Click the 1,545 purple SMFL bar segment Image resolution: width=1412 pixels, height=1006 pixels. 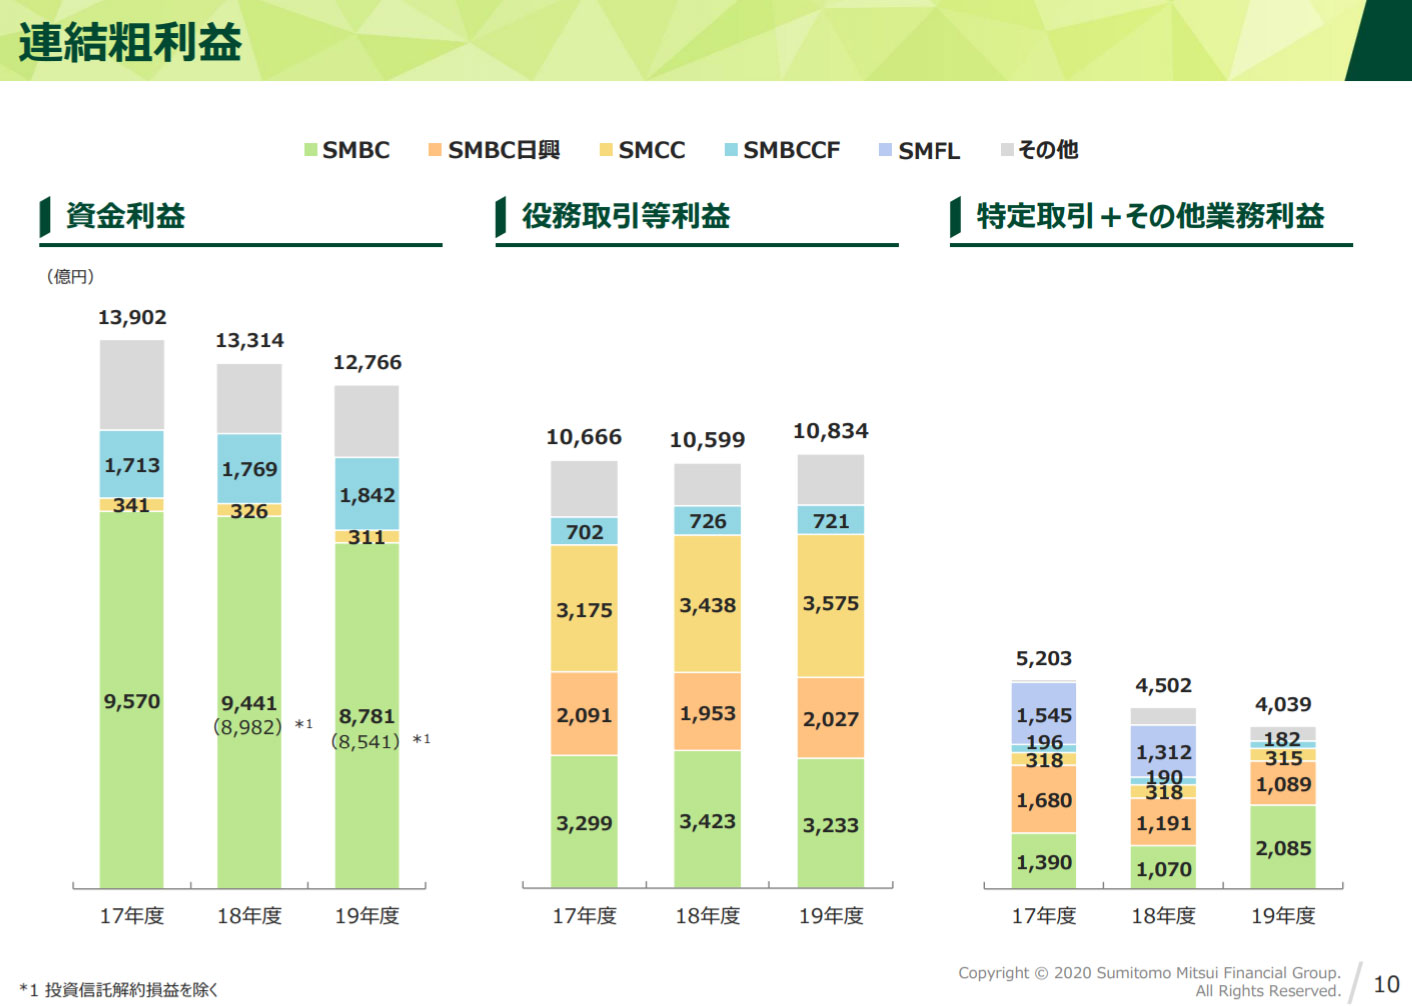1044,713
